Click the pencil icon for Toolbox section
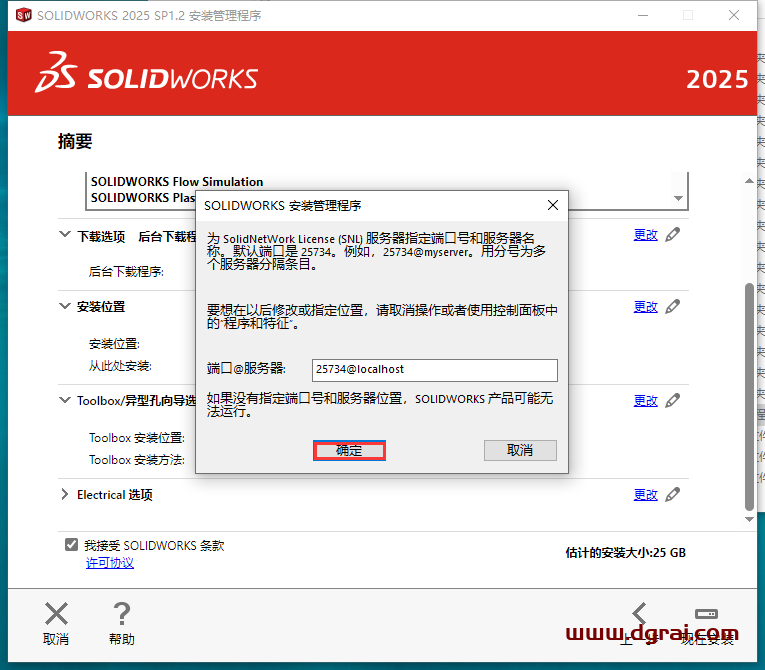This screenshot has width=765, height=670. click(x=673, y=400)
